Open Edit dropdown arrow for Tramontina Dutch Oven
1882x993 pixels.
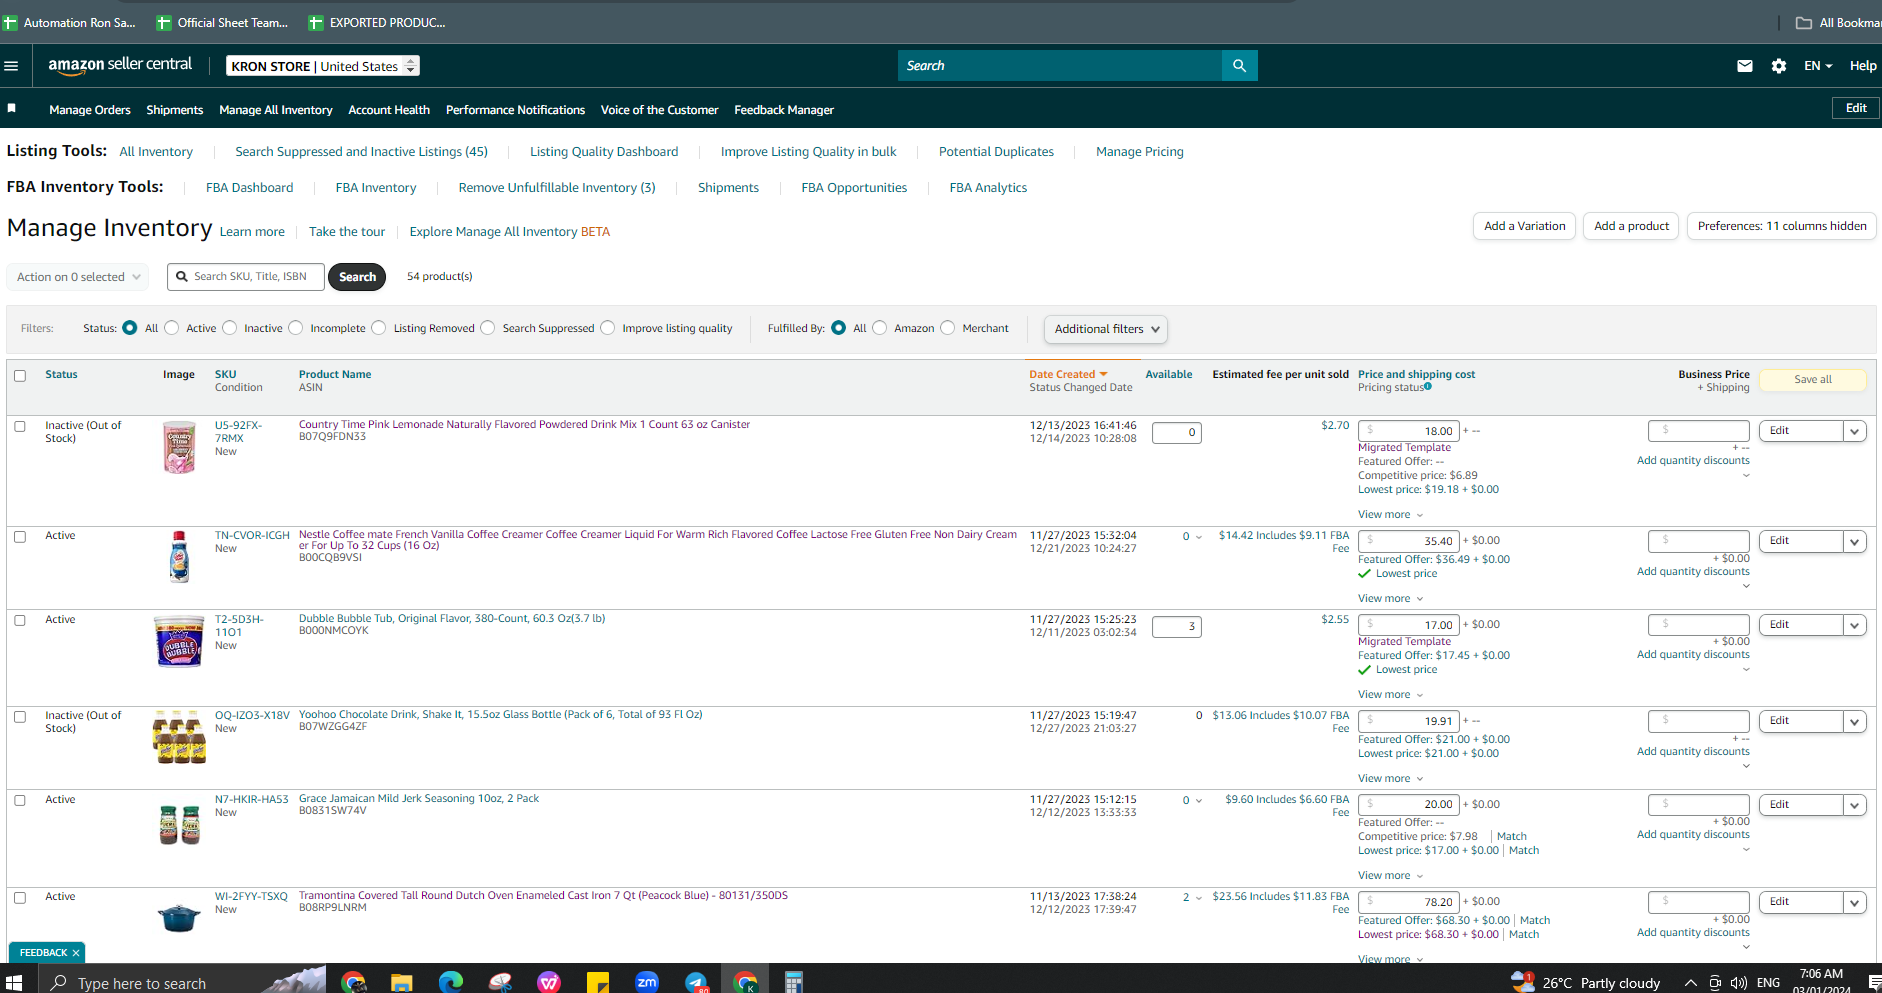(1855, 902)
